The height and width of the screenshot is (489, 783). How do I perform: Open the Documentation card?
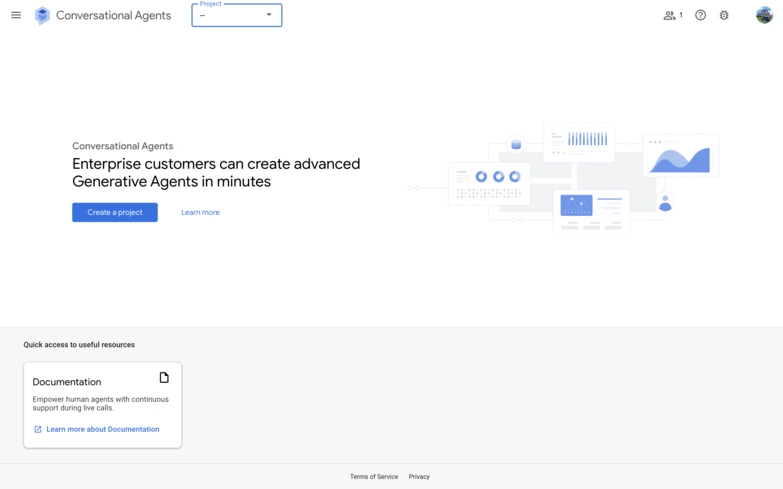point(102,405)
